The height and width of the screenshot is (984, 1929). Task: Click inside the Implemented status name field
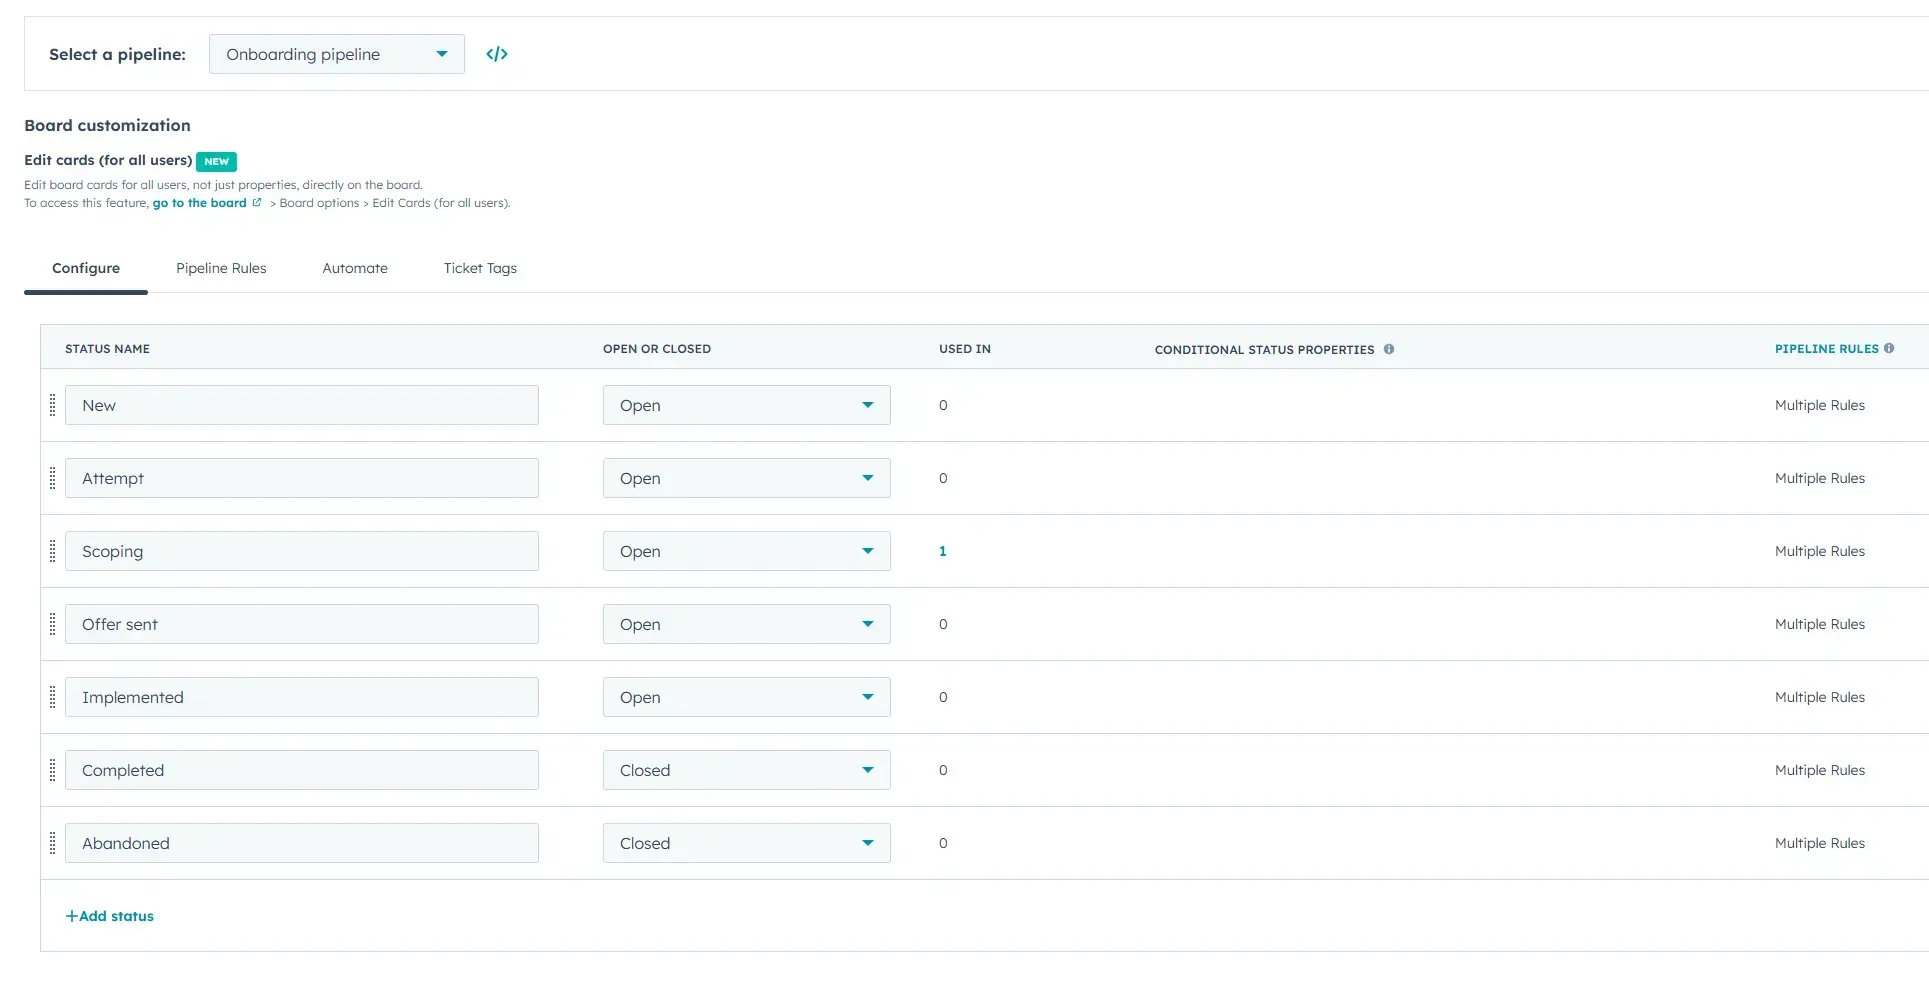300,696
